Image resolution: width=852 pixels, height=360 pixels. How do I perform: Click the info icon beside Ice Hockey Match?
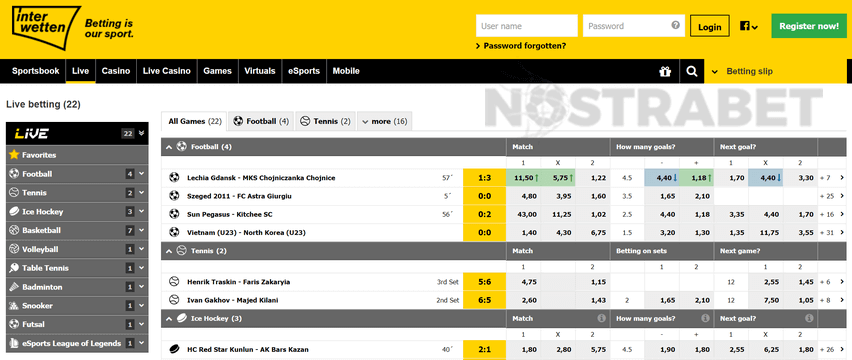point(602,319)
